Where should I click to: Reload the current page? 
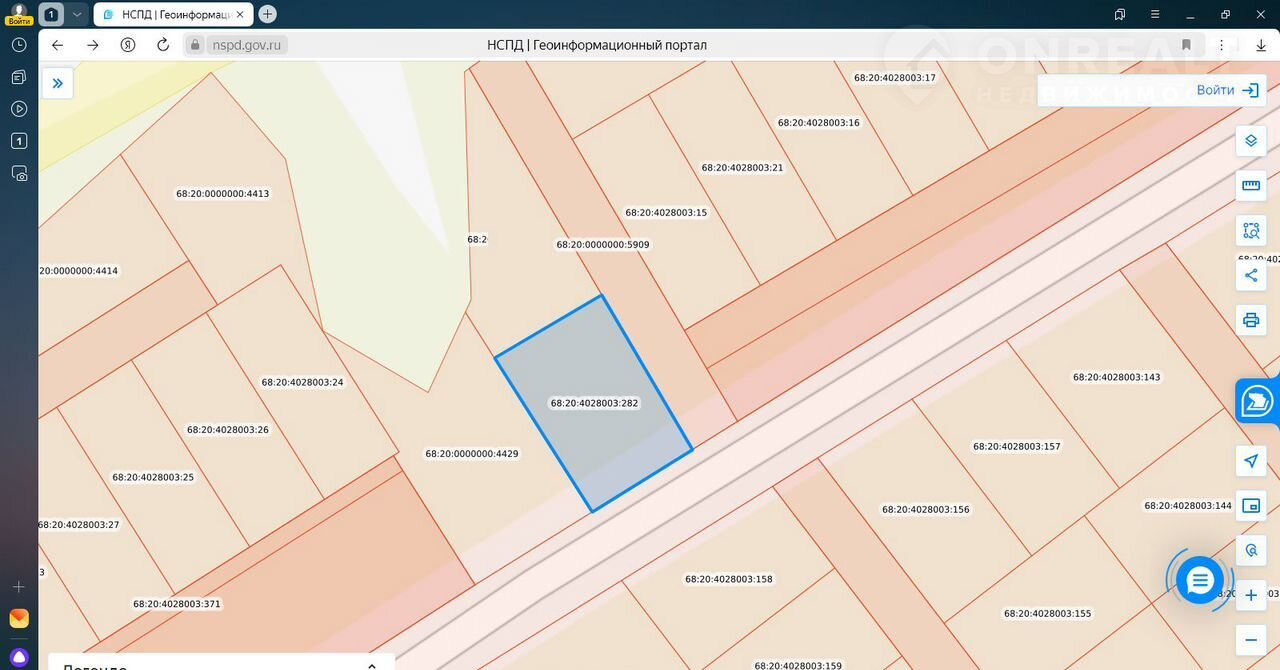click(163, 45)
